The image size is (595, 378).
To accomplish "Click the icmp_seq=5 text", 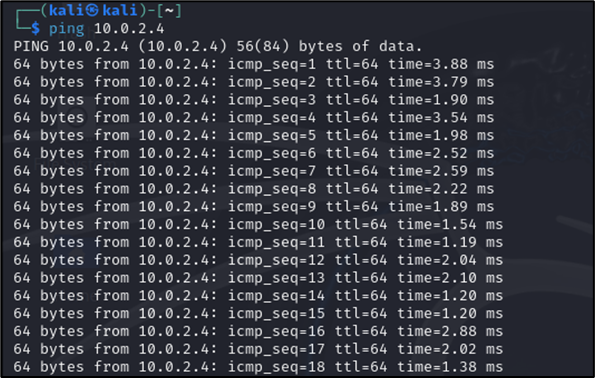I will pyautogui.click(x=272, y=136).
